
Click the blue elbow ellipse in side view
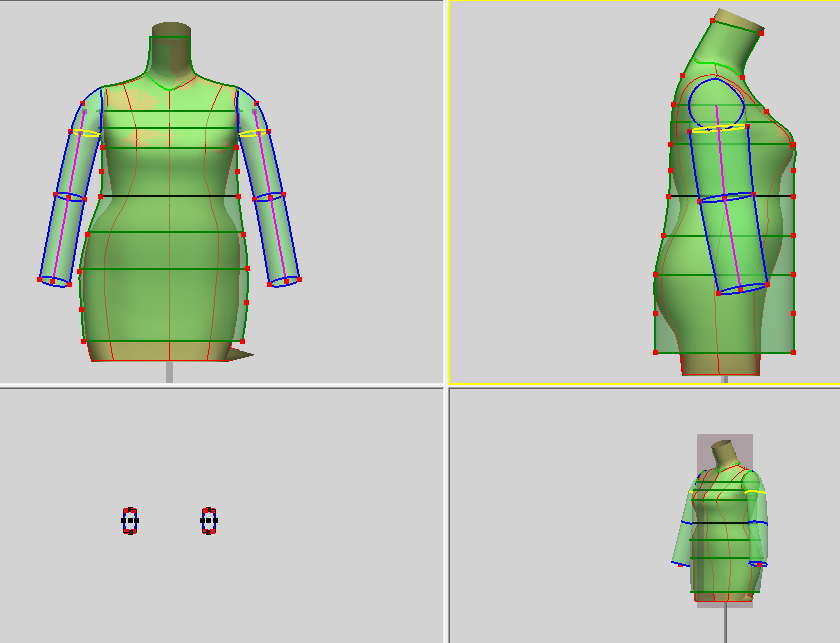[x=726, y=197]
